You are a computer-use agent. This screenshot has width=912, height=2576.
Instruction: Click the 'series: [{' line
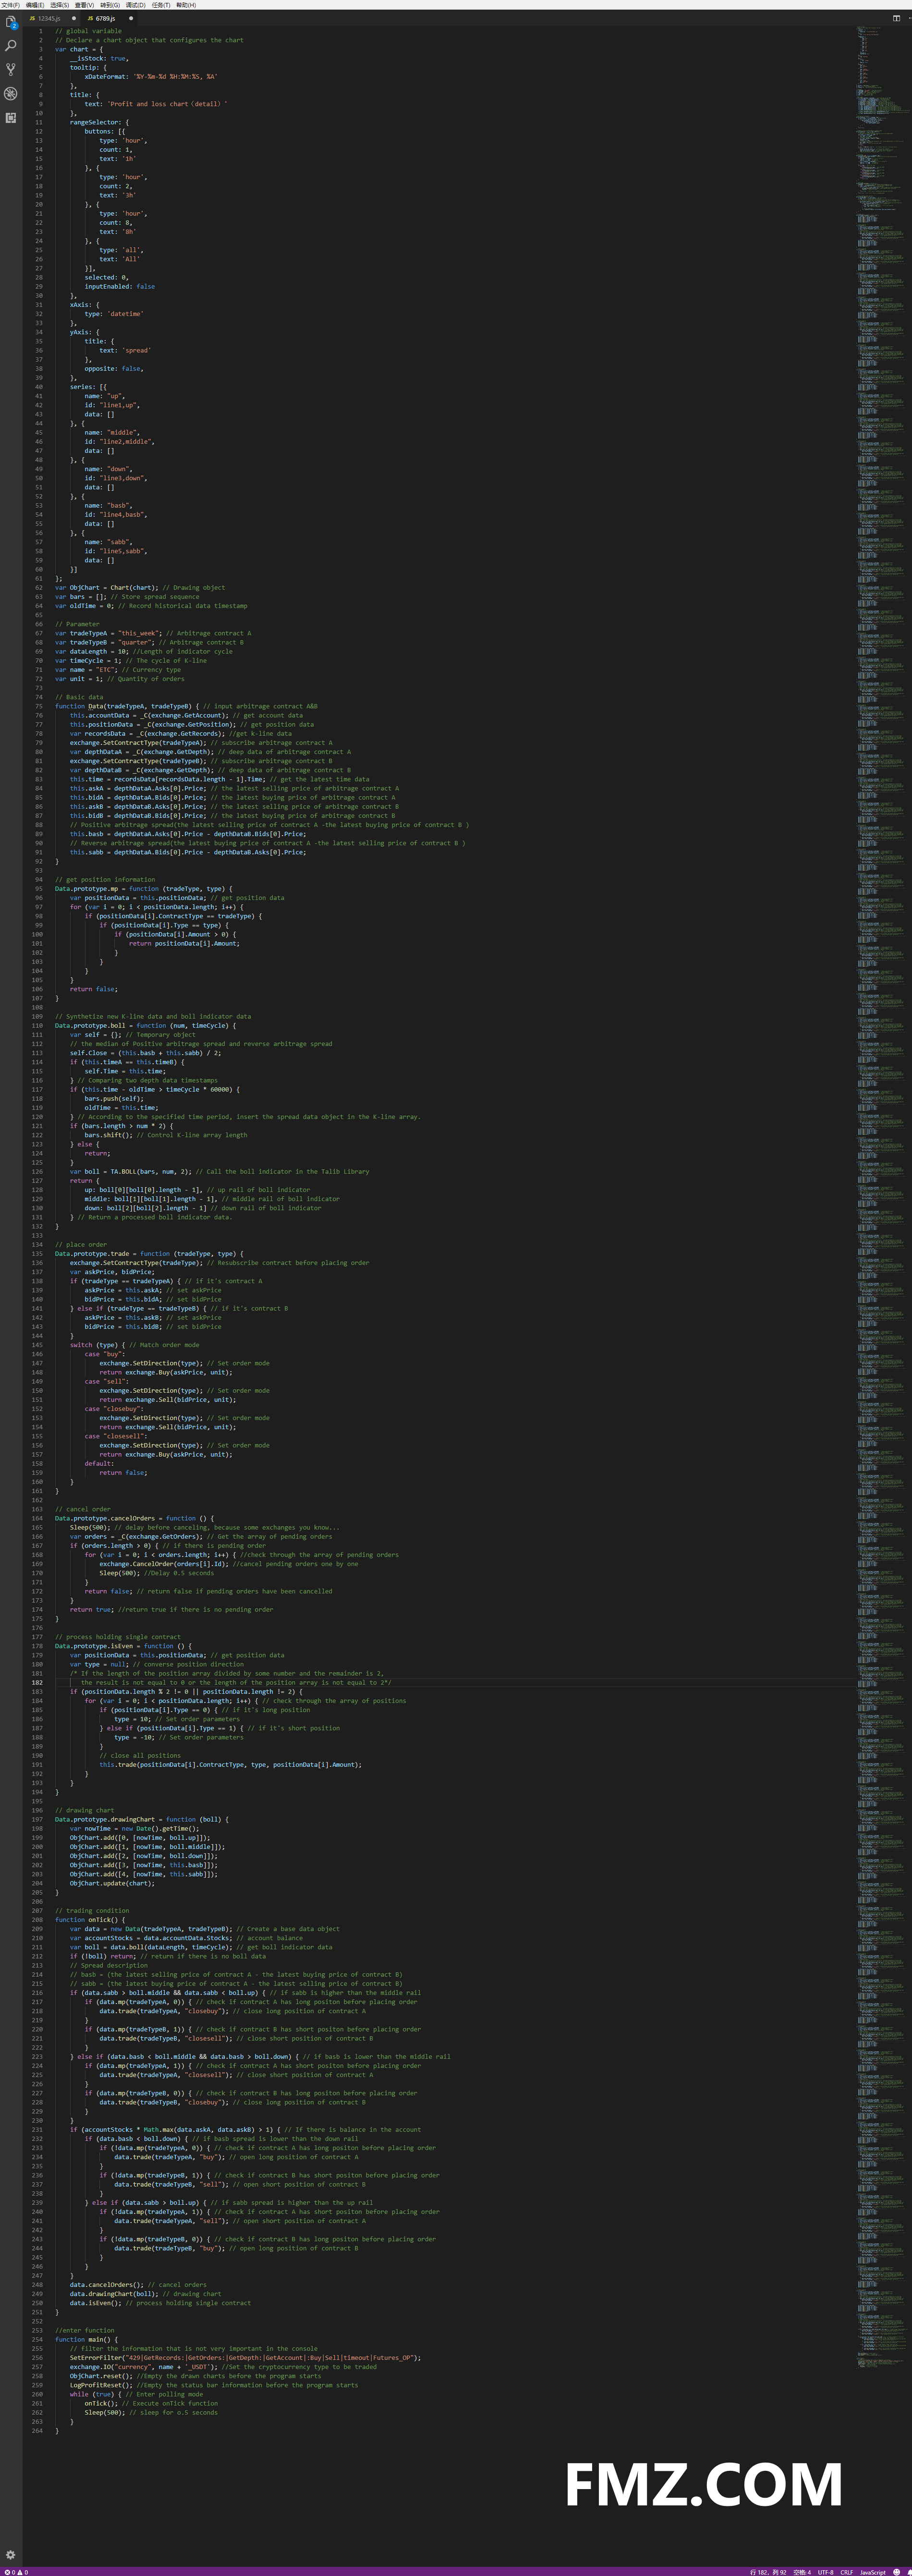click(88, 387)
